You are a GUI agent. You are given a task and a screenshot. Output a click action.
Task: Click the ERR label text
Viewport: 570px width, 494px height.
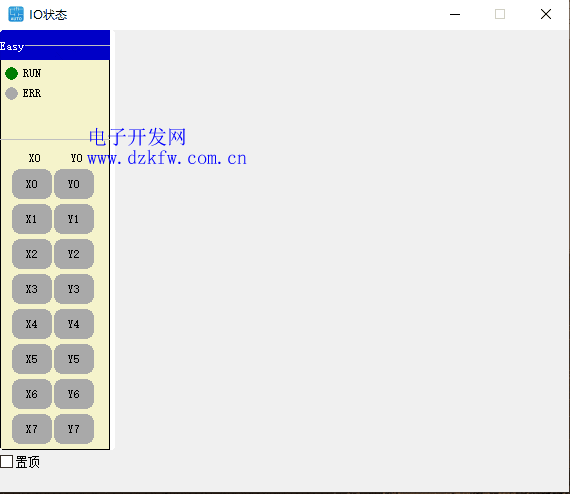point(32,93)
